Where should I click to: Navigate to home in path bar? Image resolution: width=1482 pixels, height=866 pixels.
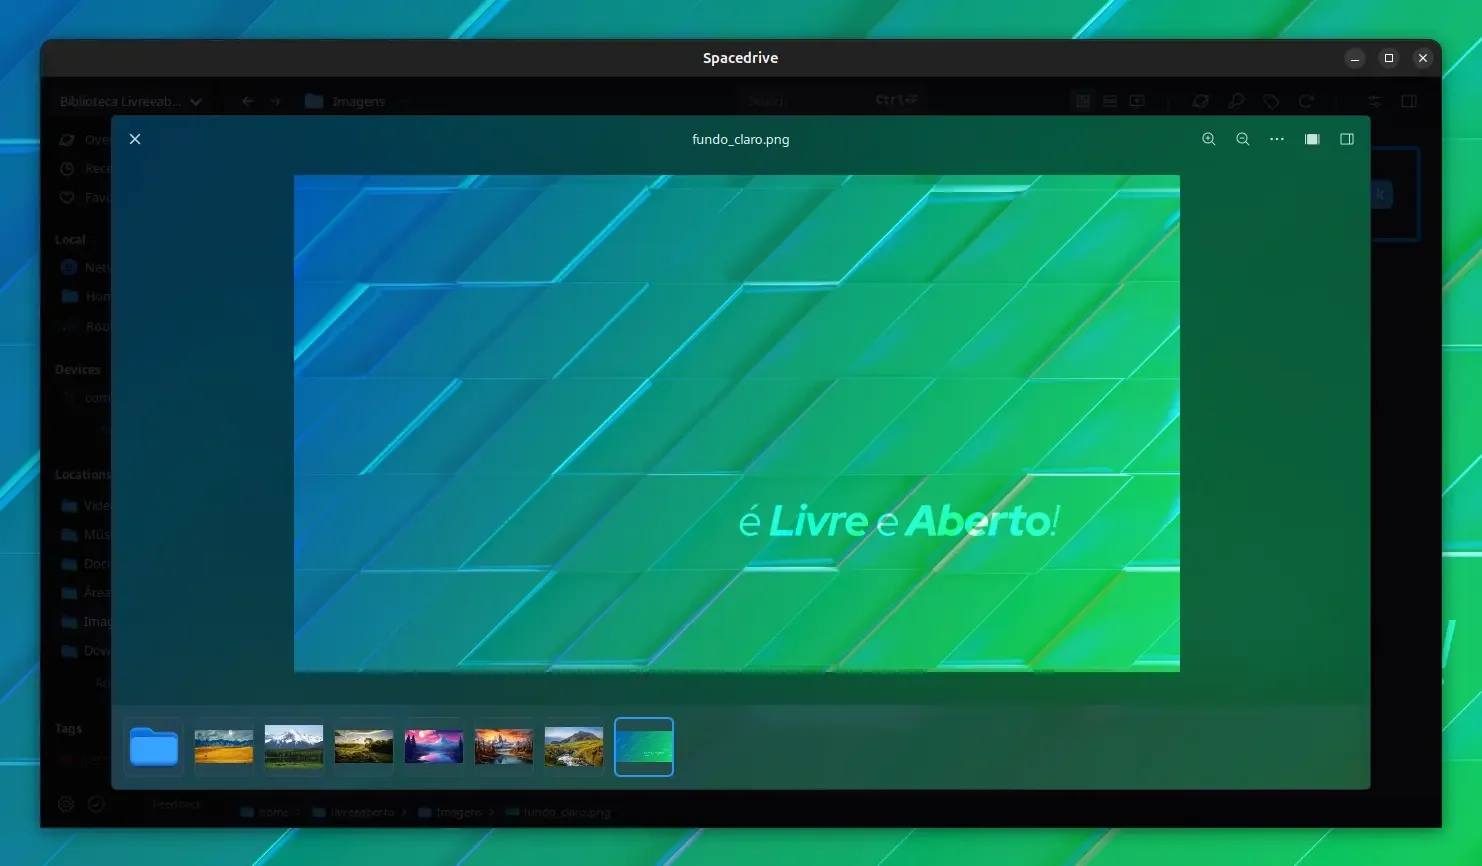[x=265, y=812]
